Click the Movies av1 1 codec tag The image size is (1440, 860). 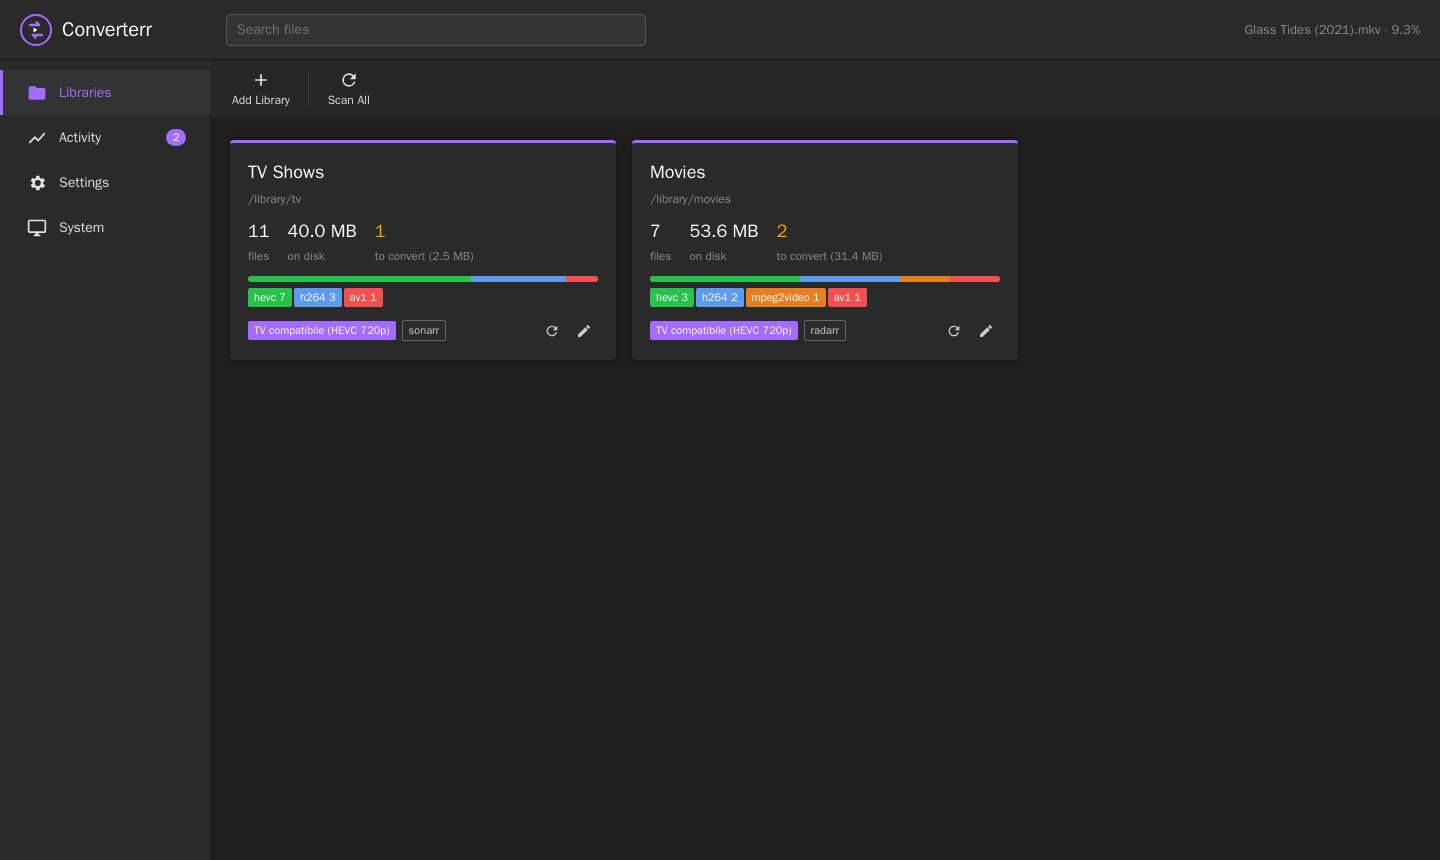(847, 297)
